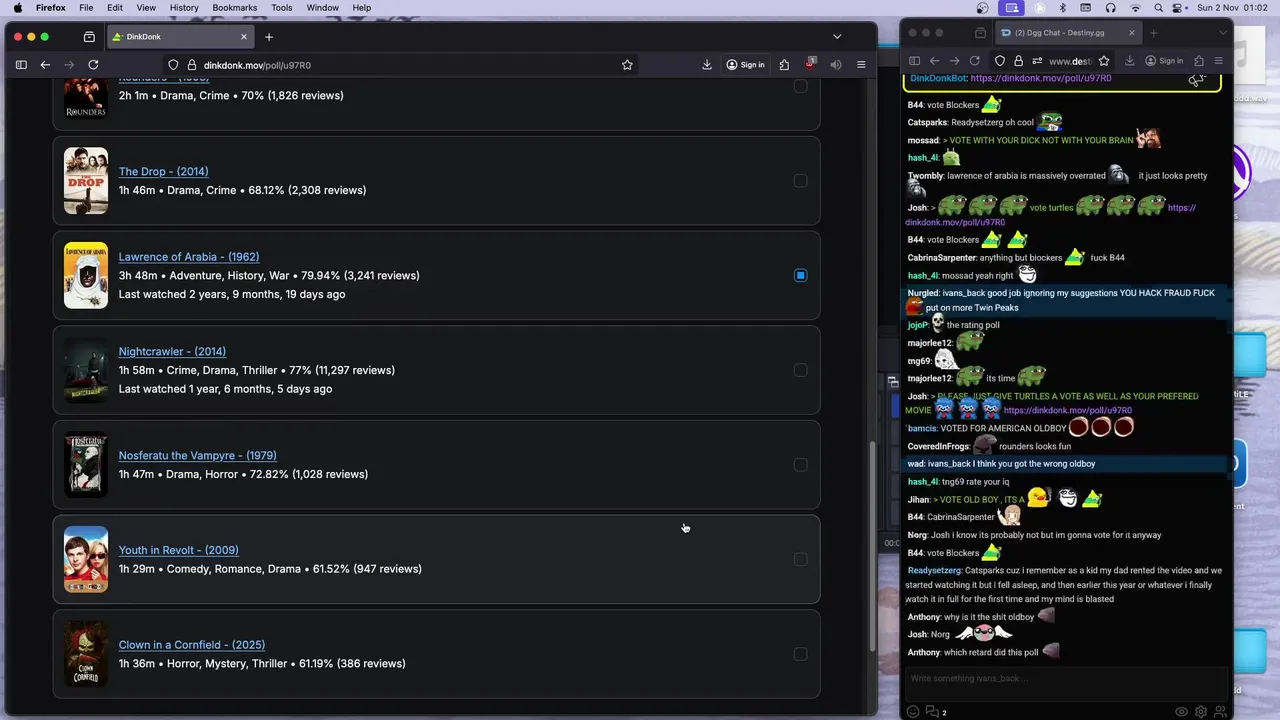Check the Nightcrawler vote checkbox
The width and height of the screenshot is (1280, 720).
800,370
